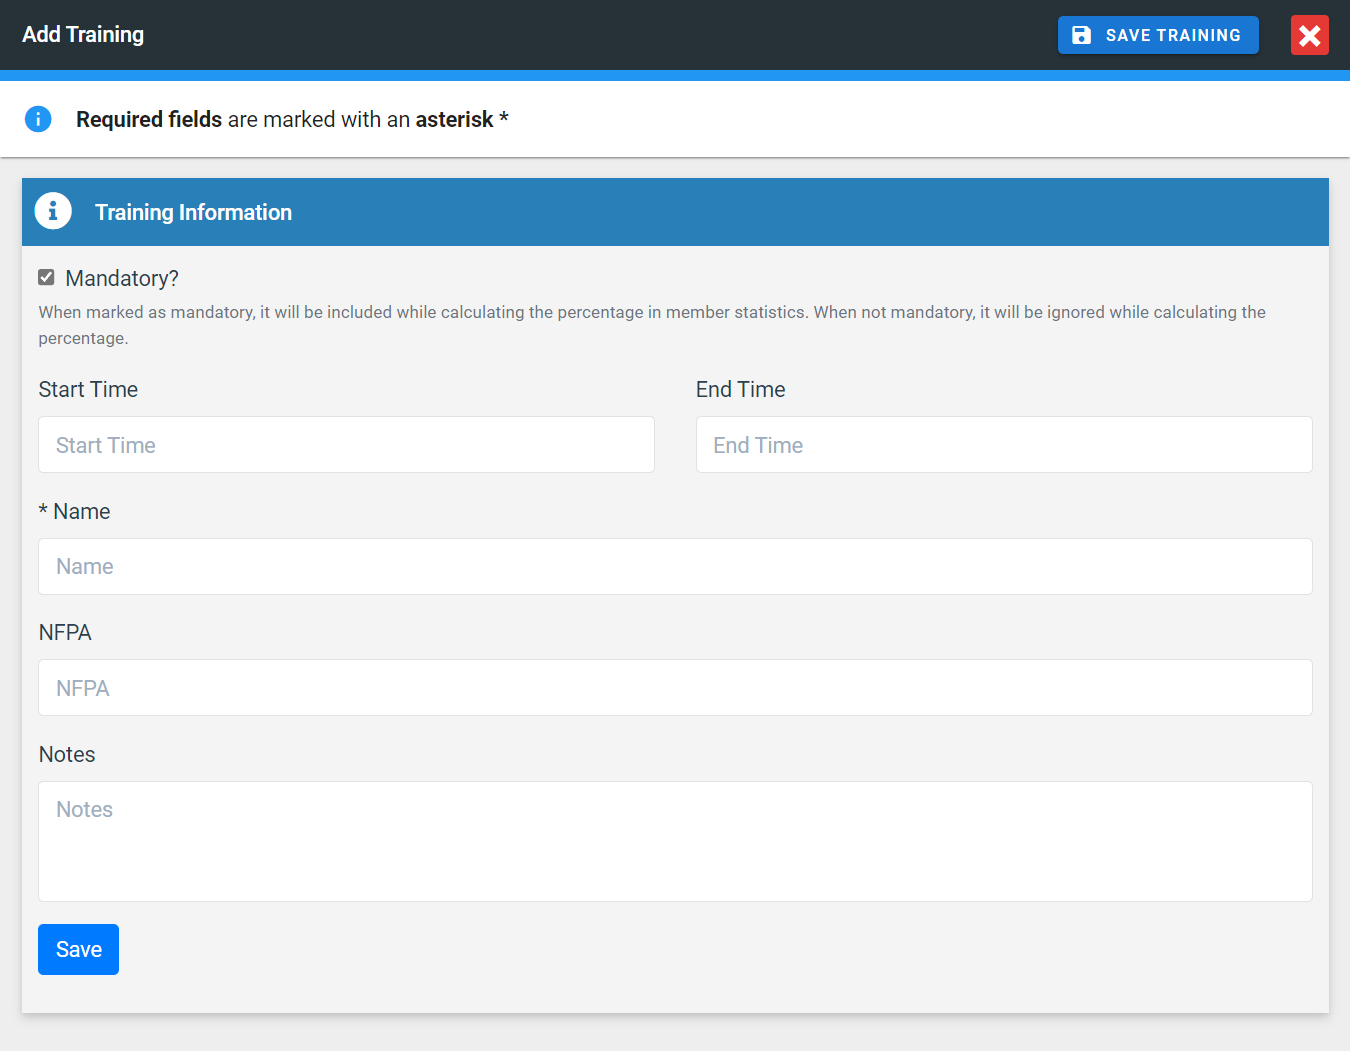Click the Notes field label
Image resolution: width=1350 pixels, height=1051 pixels.
(x=67, y=755)
